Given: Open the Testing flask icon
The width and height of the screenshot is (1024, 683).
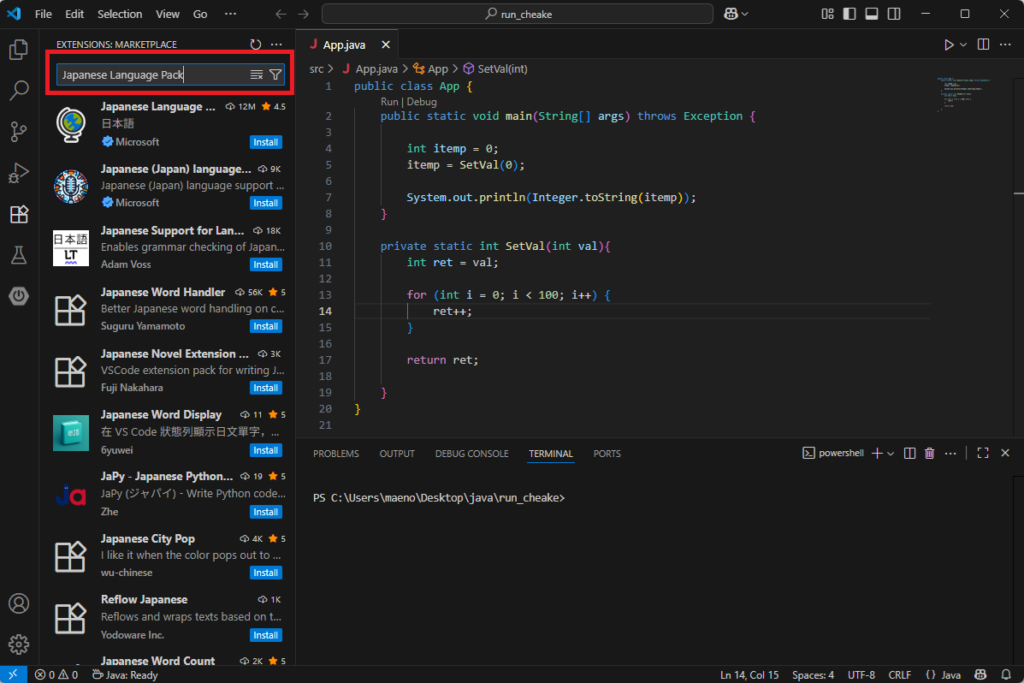Looking at the screenshot, I should pyautogui.click(x=19, y=255).
